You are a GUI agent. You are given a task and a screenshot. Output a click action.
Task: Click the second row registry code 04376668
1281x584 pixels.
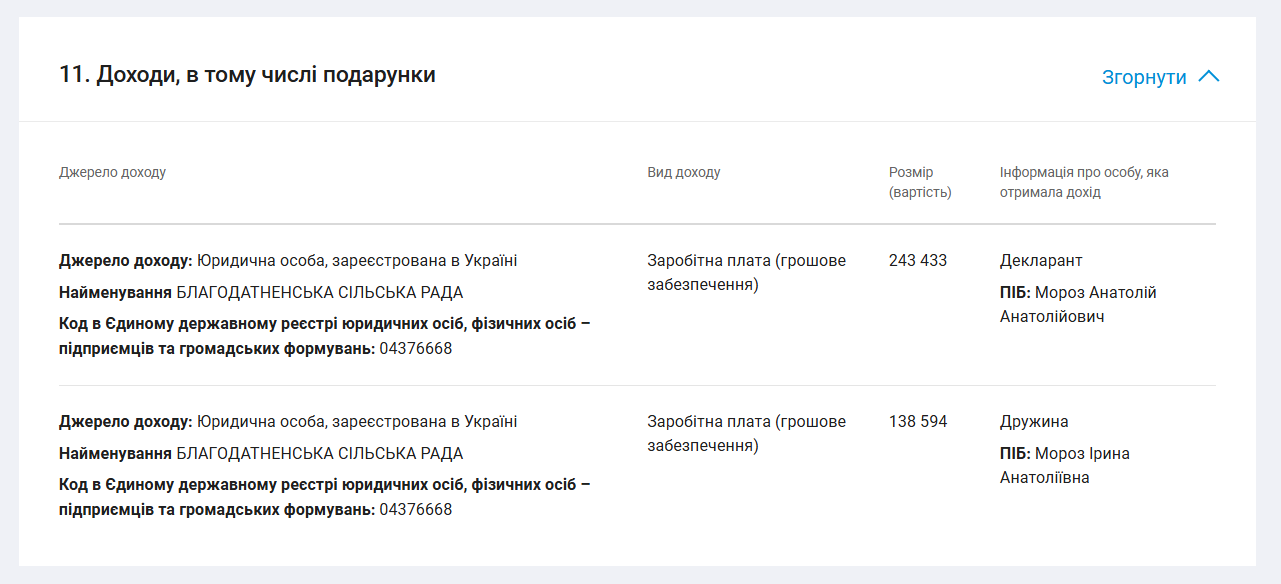[x=415, y=510]
